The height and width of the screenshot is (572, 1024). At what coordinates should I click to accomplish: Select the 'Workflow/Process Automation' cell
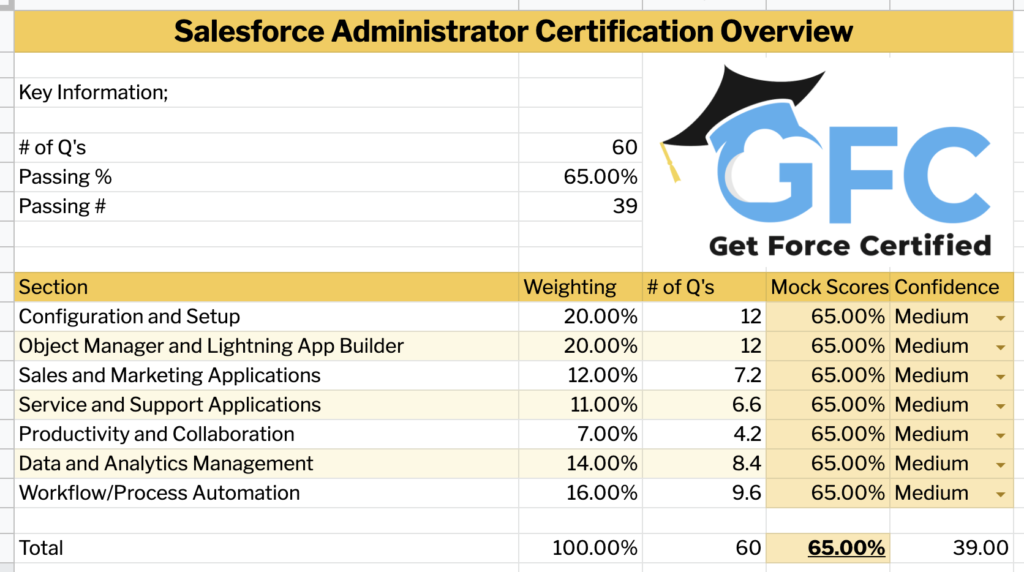[x=266, y=493]
